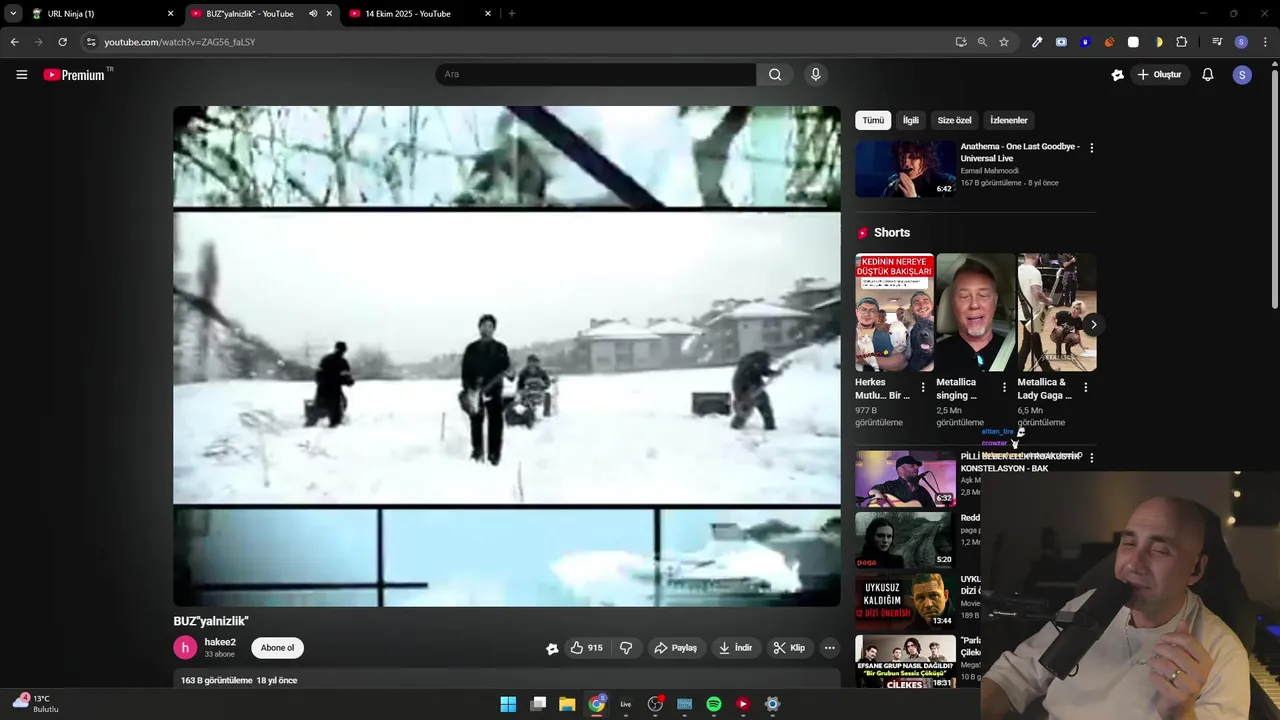1280x720 pixels.
Task: Share the video via Paylaş
Action: (x=675, y=648)
